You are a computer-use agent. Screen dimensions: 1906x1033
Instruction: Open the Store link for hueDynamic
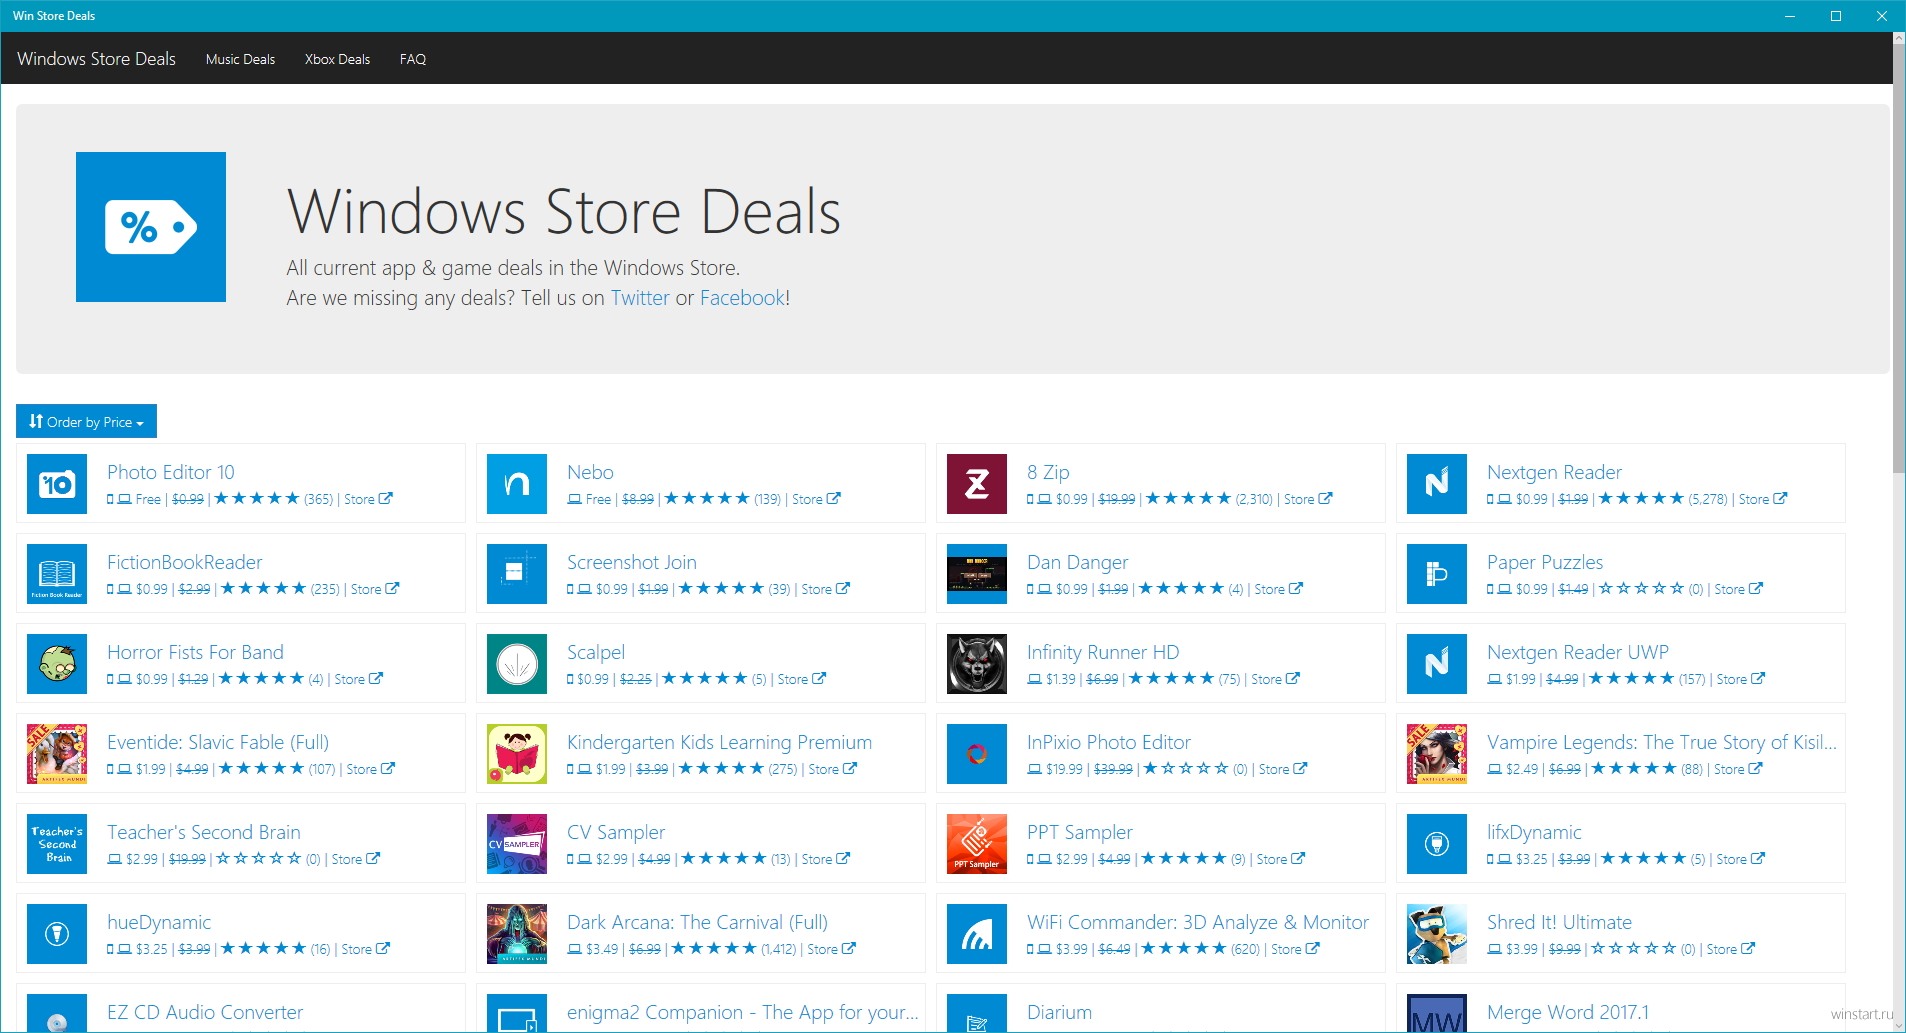coord(366,949)
